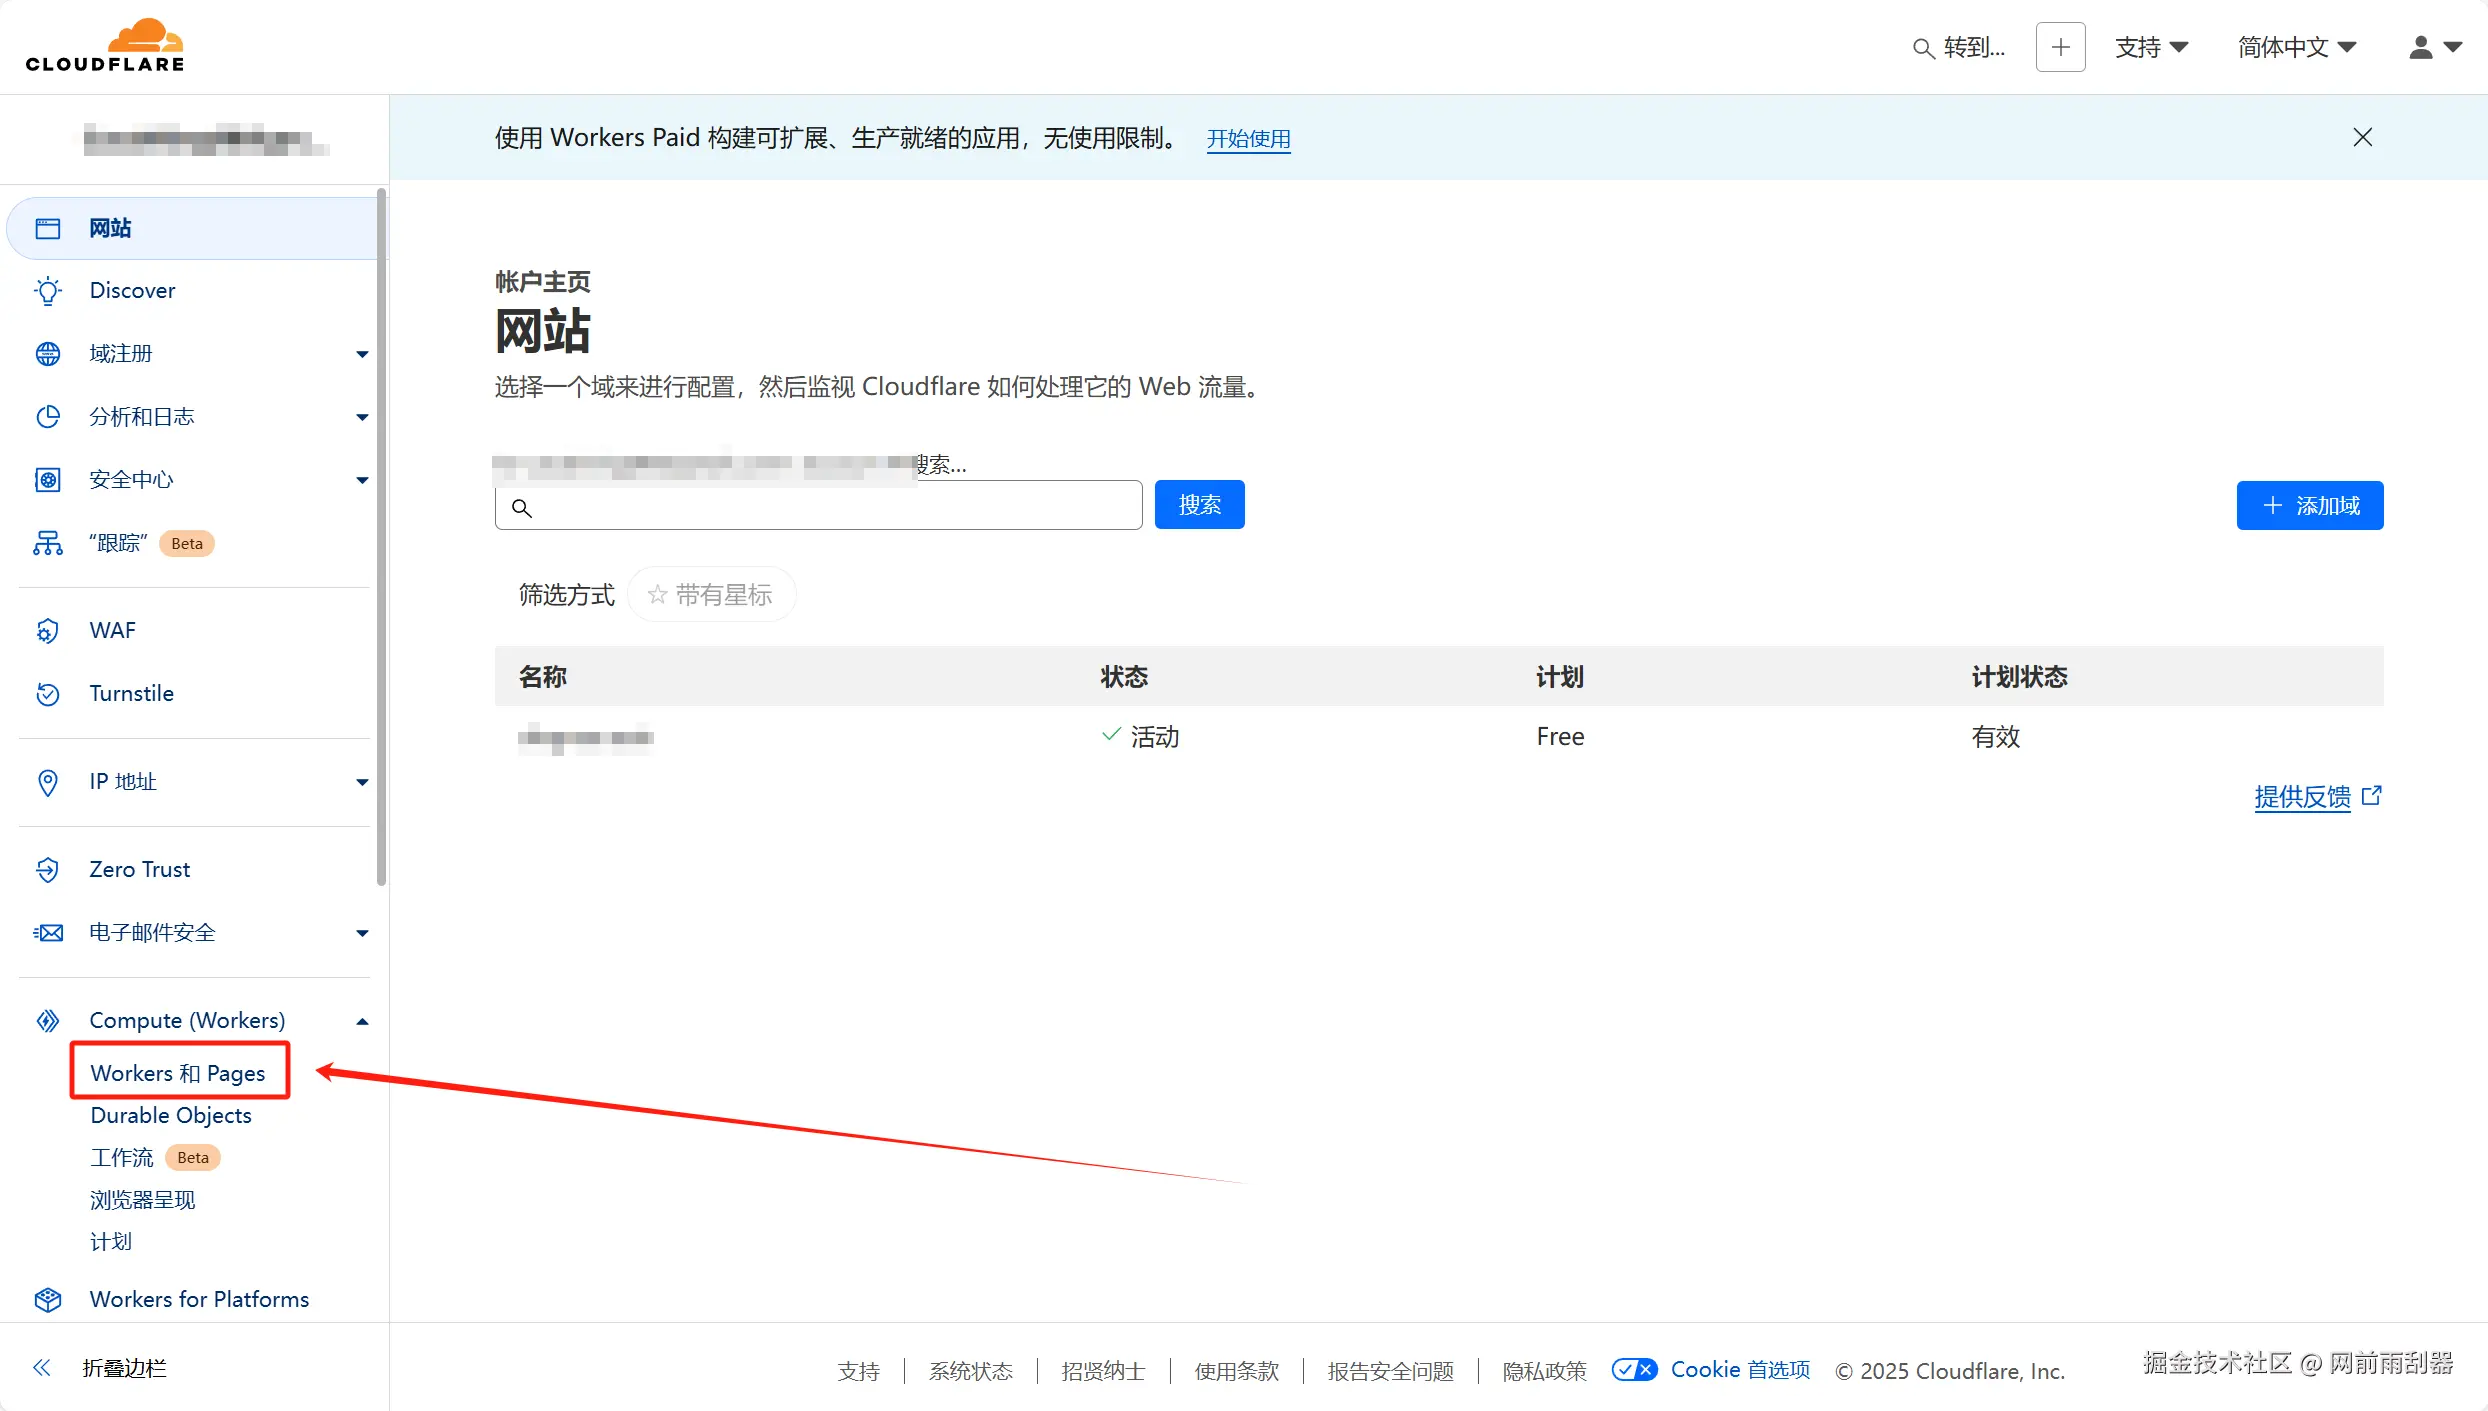Click the 状态 column header
The height and width of the screenshot is (1411, 2488).
[1124, 676]
